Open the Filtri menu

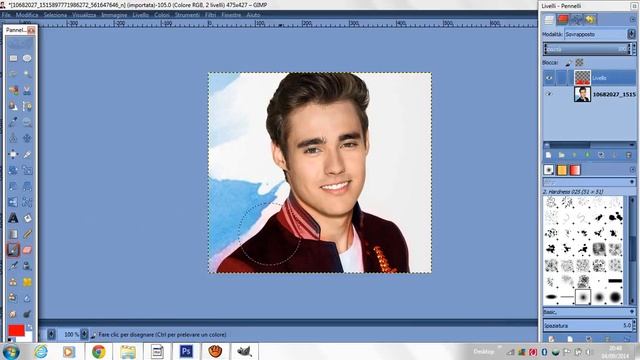click(210, 15)
